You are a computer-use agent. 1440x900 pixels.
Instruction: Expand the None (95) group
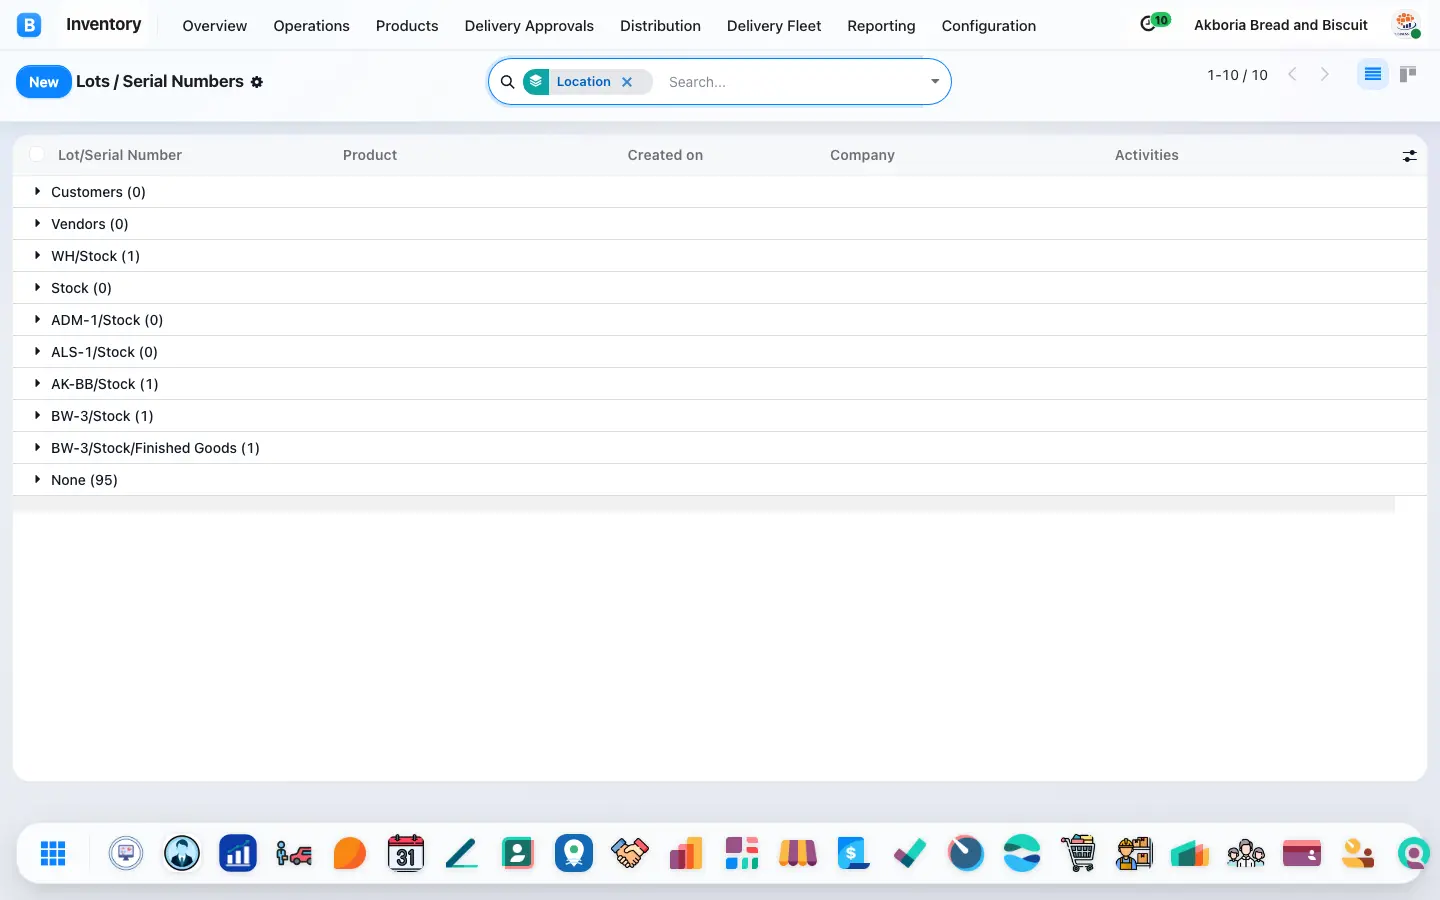720,480
